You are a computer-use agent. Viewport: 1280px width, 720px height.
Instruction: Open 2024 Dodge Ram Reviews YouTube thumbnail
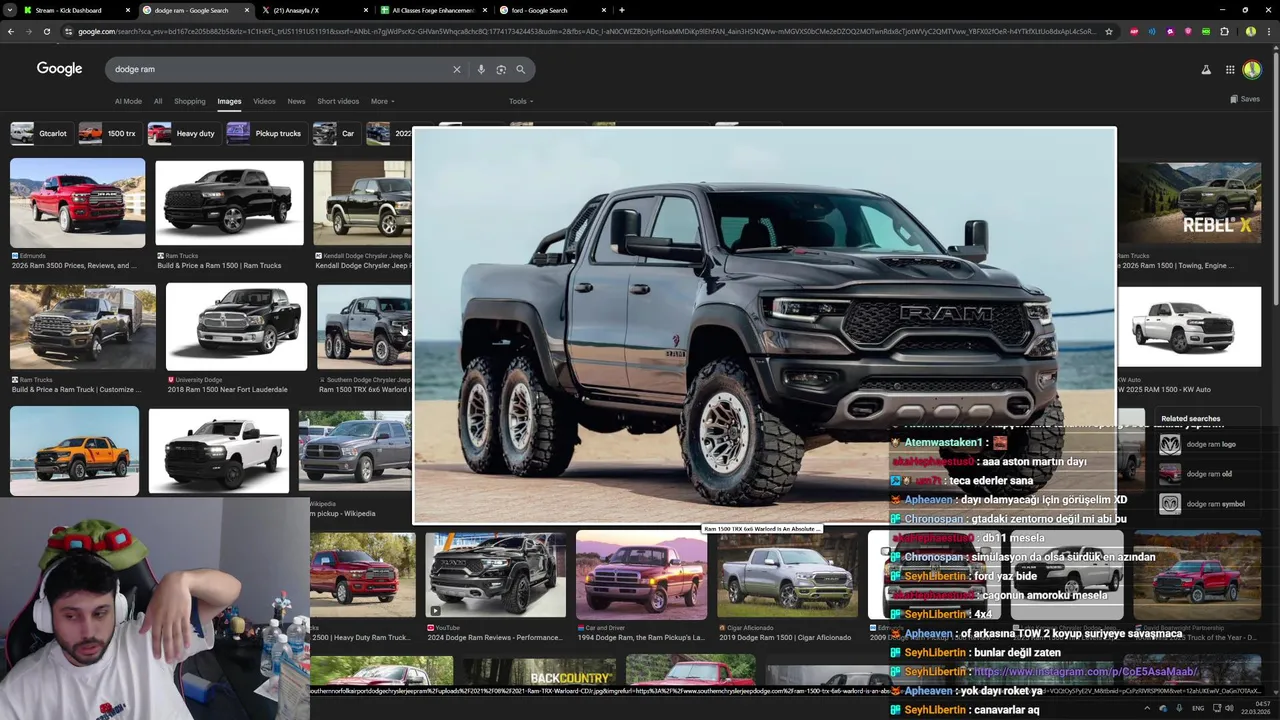(x=495, y=576)
